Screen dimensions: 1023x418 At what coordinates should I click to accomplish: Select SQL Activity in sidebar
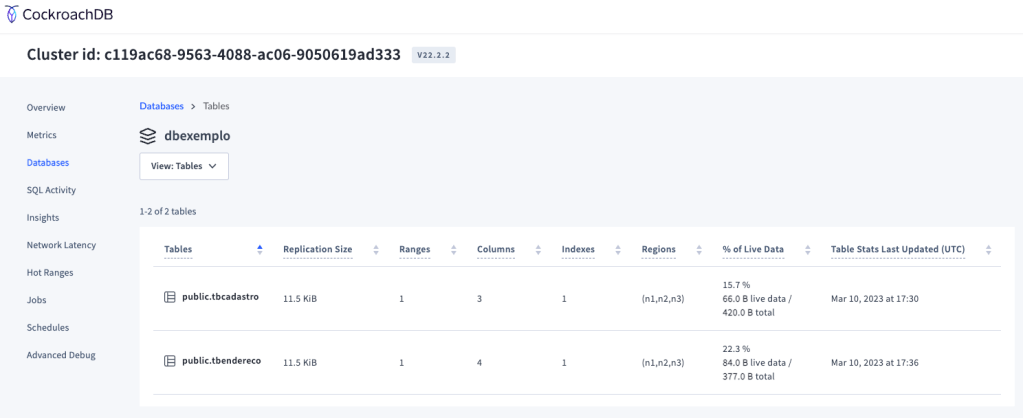click(51, 189)
